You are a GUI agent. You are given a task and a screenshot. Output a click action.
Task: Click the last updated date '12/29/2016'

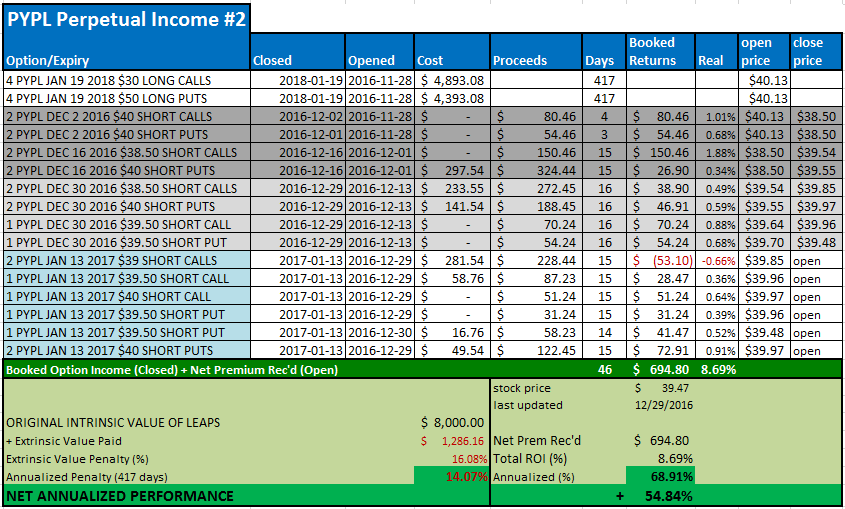coord(664,405)
